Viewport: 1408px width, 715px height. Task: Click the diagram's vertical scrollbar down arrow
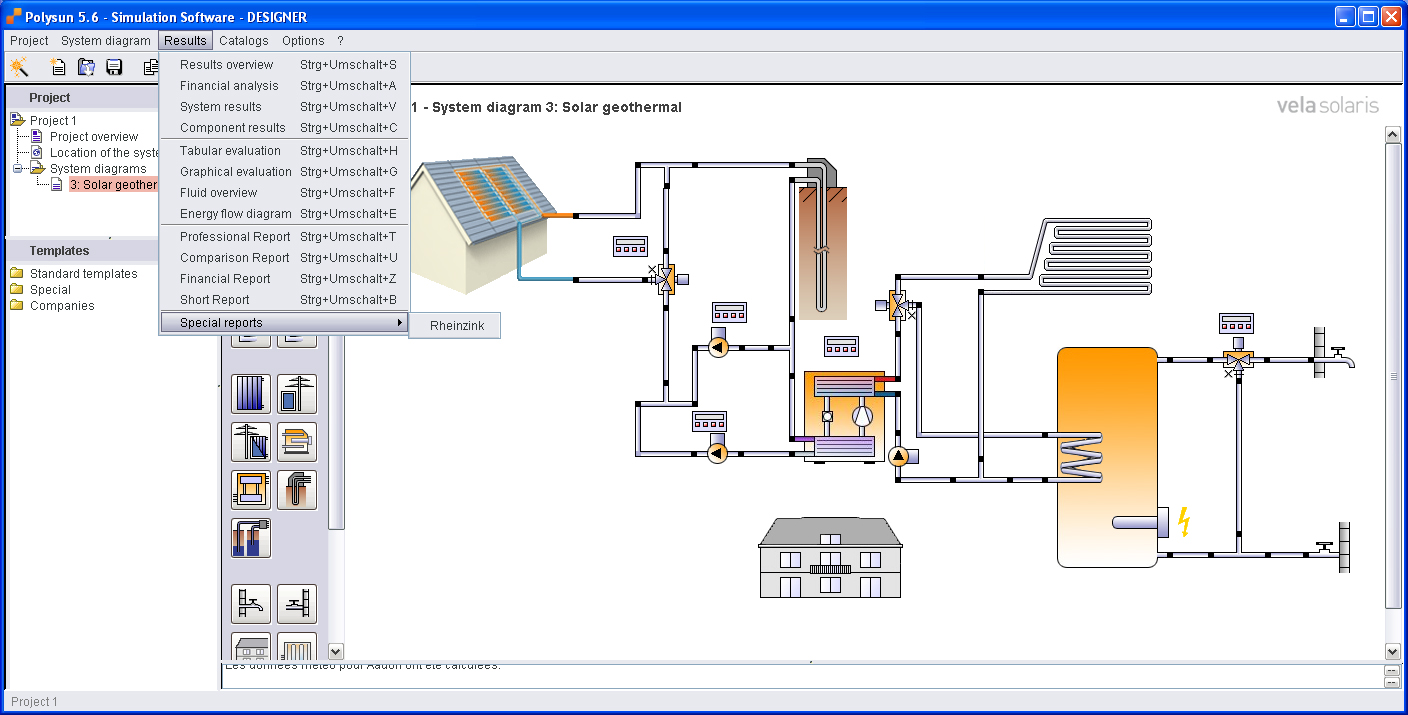pyautogui.click(x=1393, y=650)
